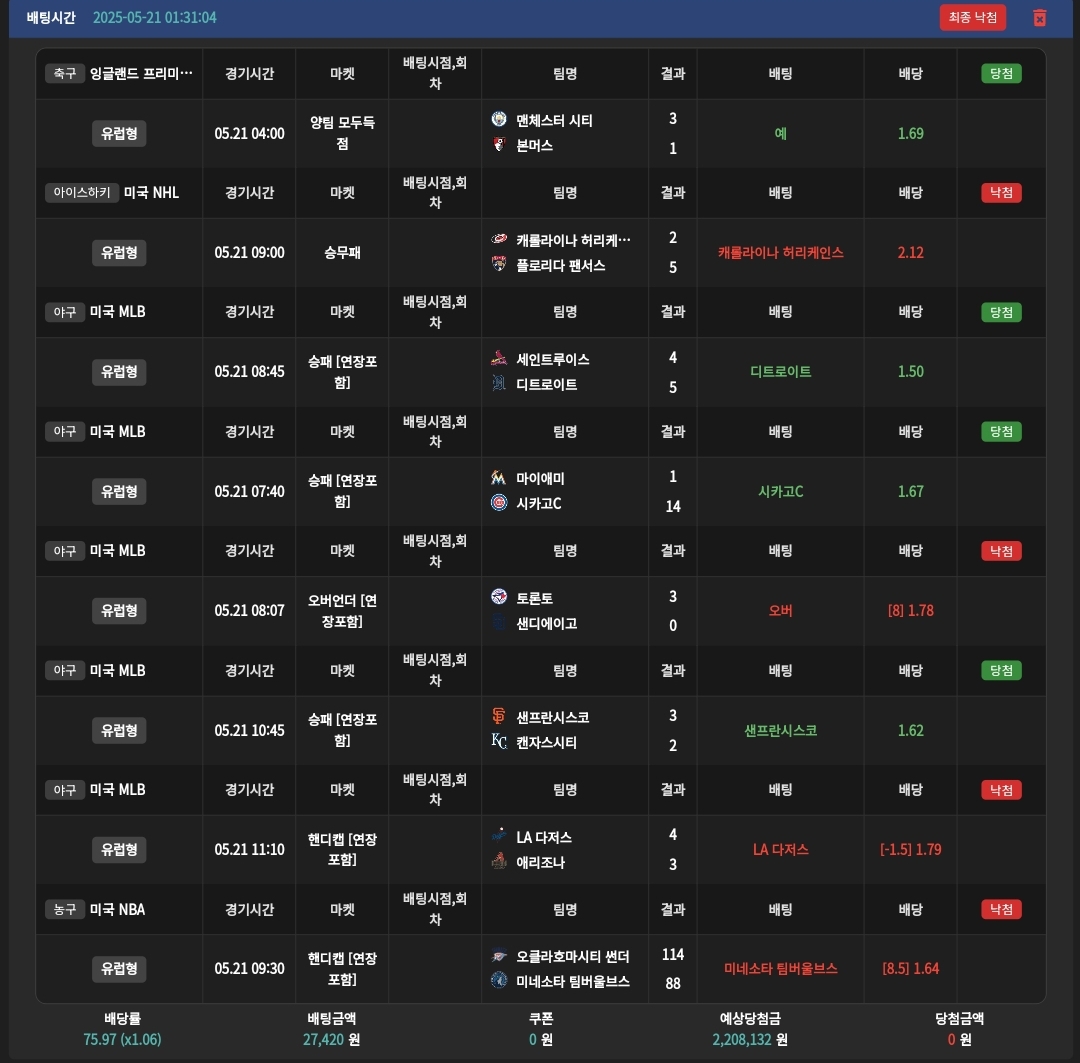Click the Carolina Hurricanes team logo

pyautogui.click(x=499, y=240)
